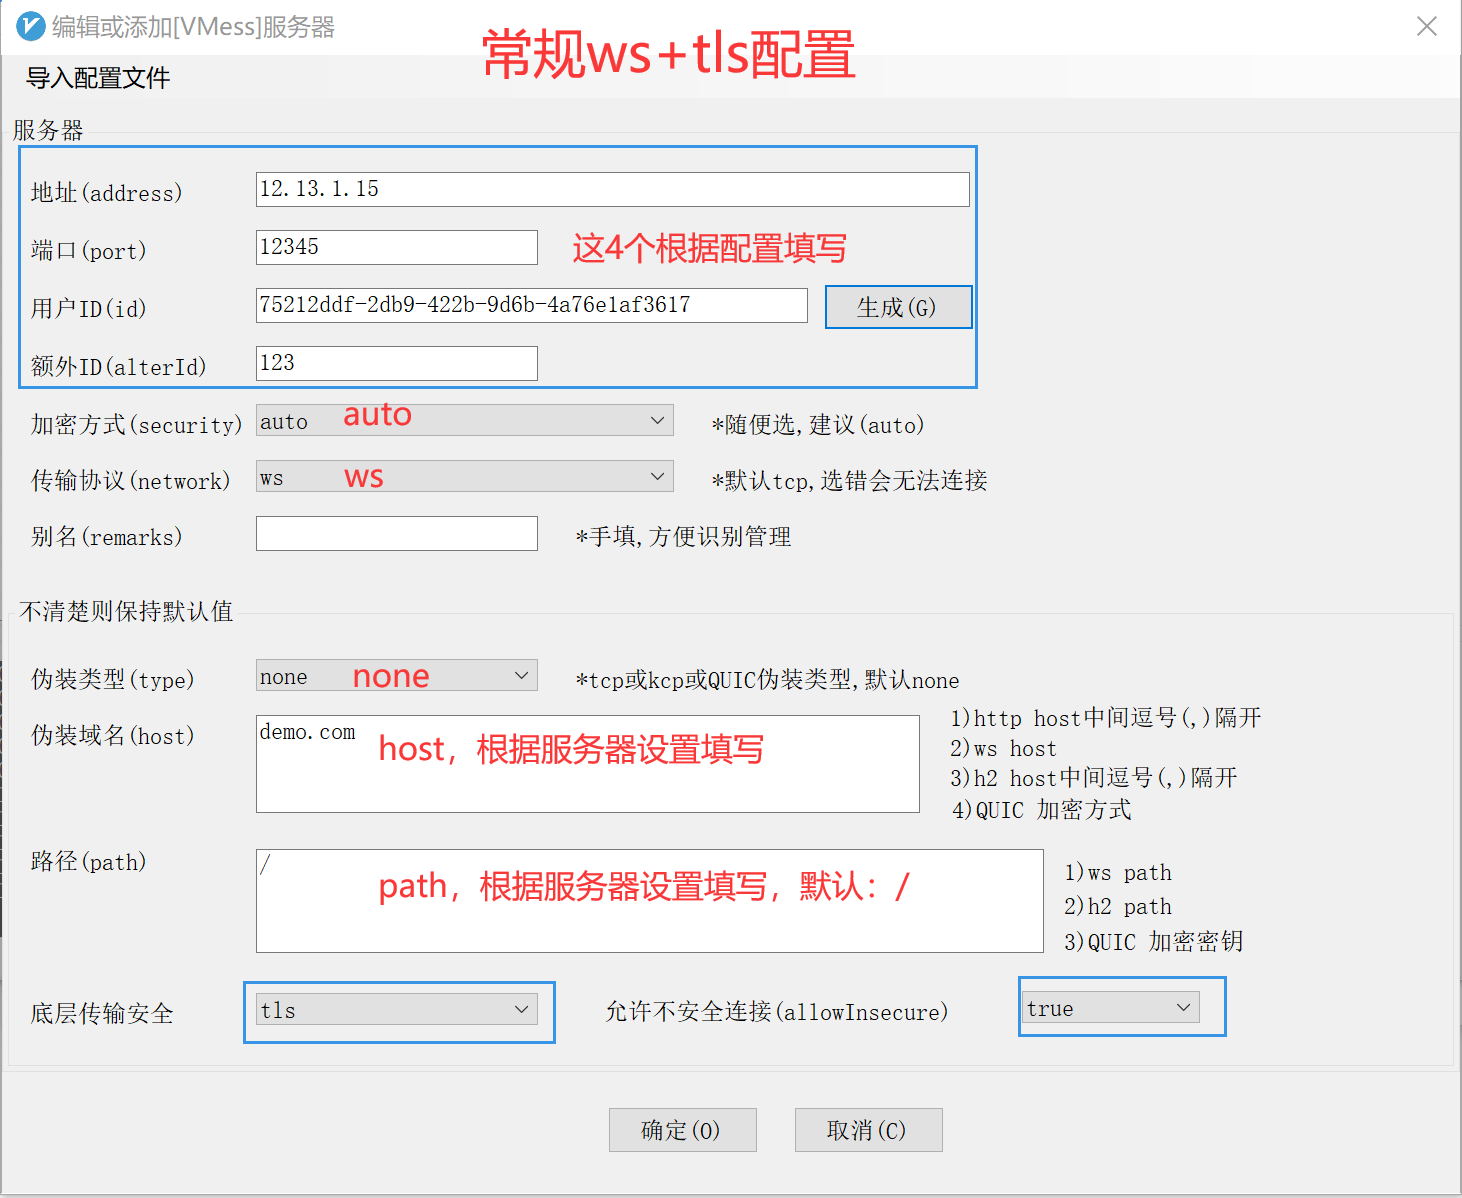The height and width of the screenshot is (1198, 1462).
Task: Click the 路径(path) text box
Action: click(650, 900)
